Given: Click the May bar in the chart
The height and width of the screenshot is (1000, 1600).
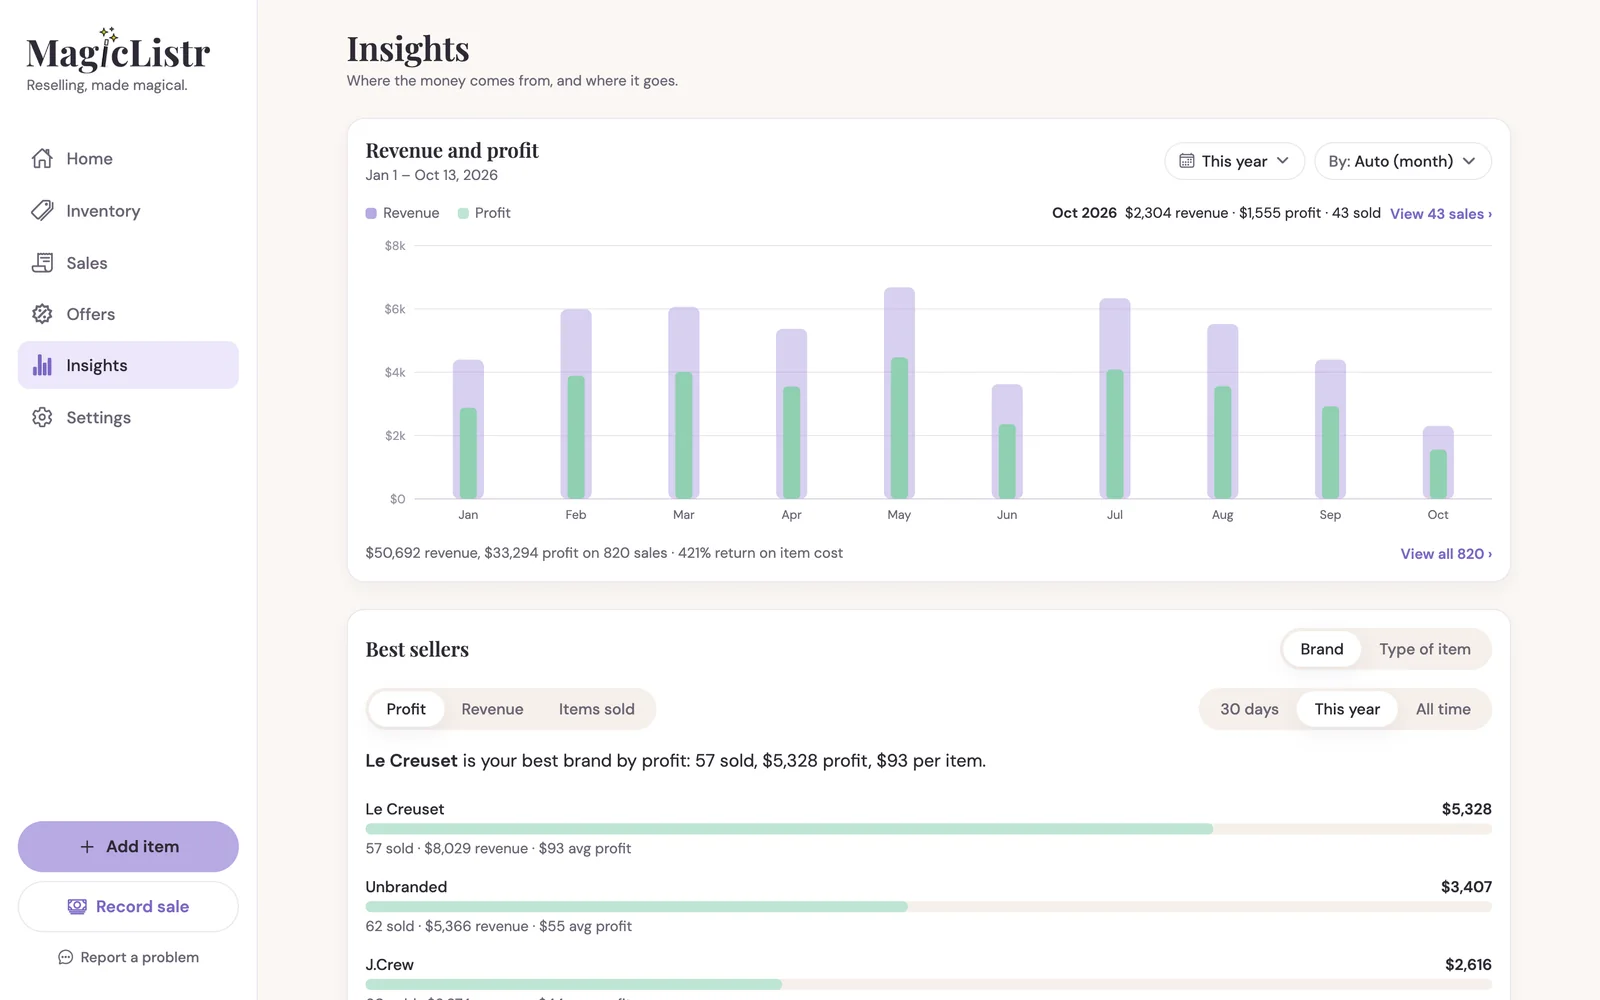Looking at the screenshot, I should click(x=899, y=393).
